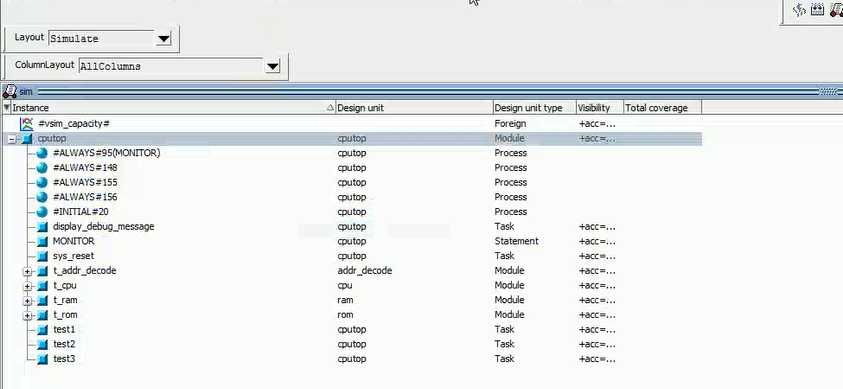The image size is (843, 389).
Task: Click the module icon beside t_ram
Action: point(42,300)
